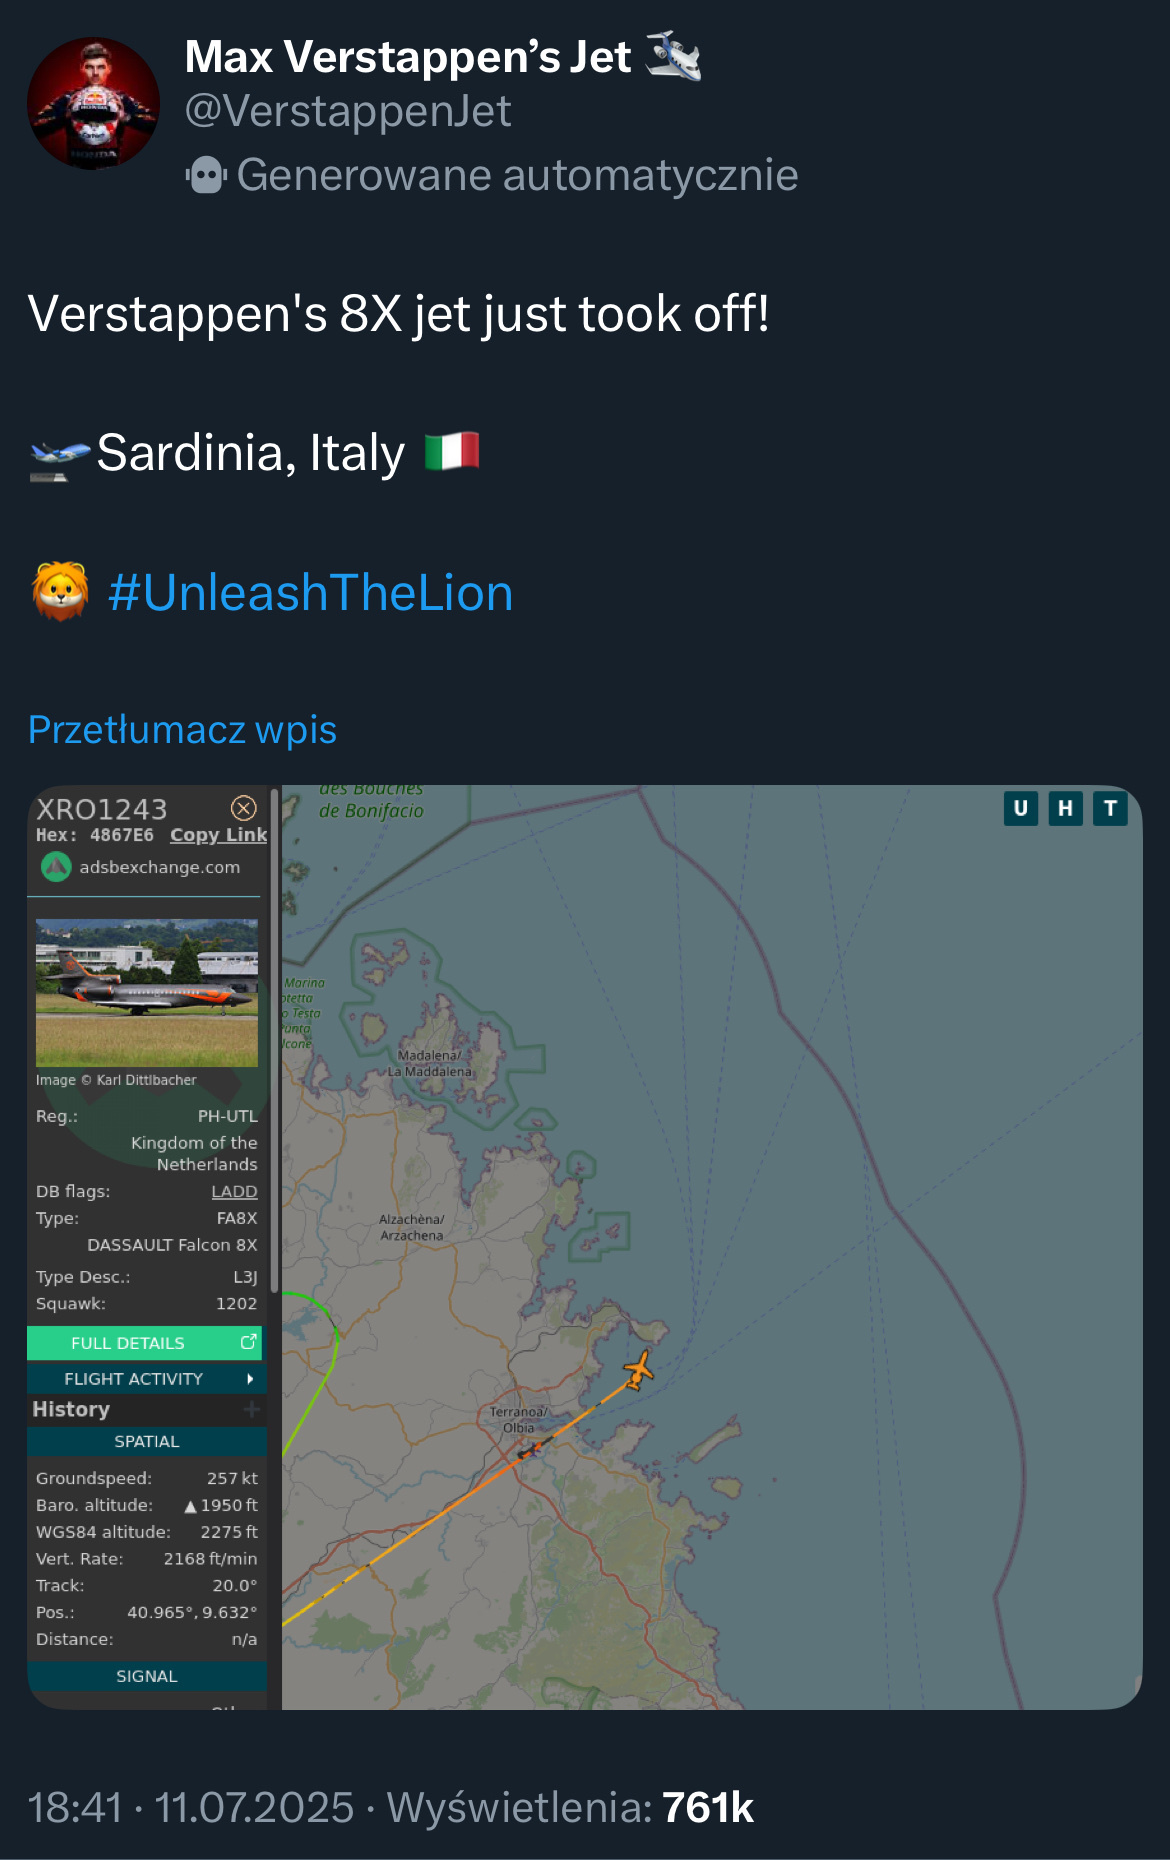This screenshot has width=1170, height=1860.
Task: Click Przetłumacz wpis translate link
Action: pyautogui.click(x=183, y=730)
